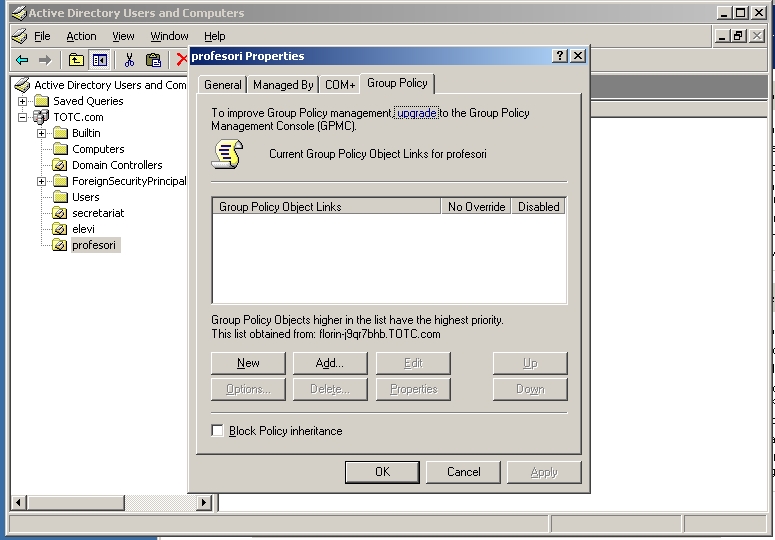Select the elevi organizational unit label
This screenshot has width=775, height=540.
tap(83, 229)
